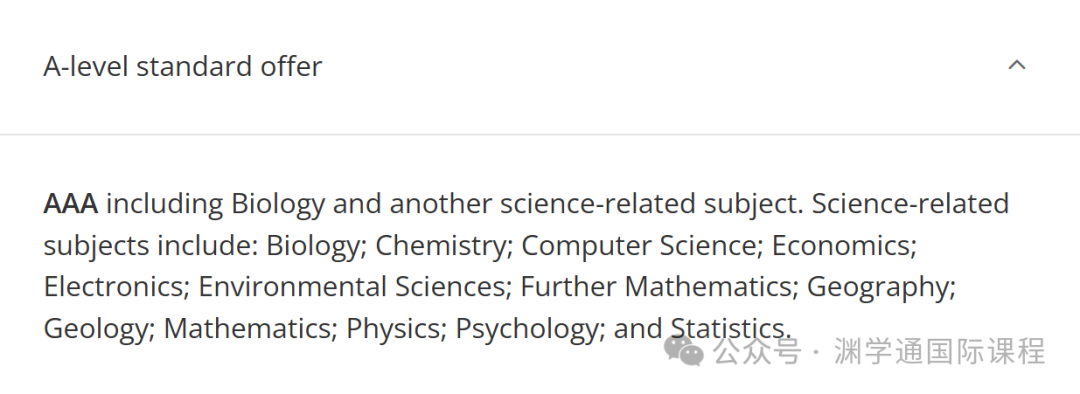Click the standalone Mathematics after Geology
The height and width of the screenshot is (394, 1080).
(x=247, y=329)
